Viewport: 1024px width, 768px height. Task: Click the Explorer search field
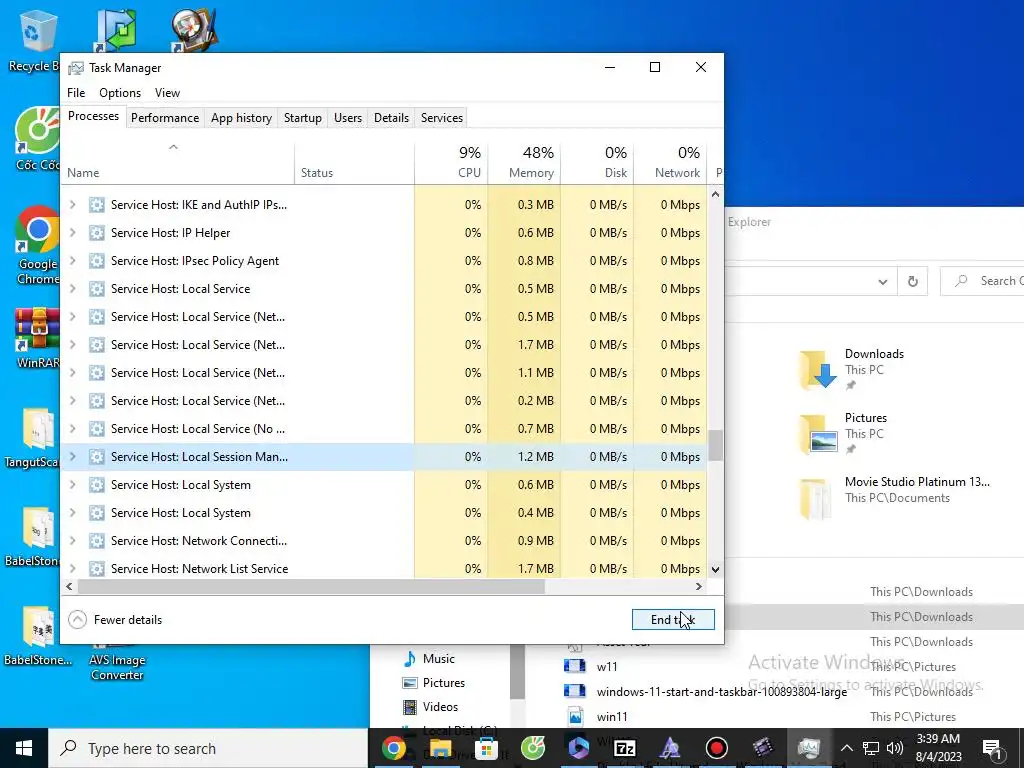coord(982,281)
